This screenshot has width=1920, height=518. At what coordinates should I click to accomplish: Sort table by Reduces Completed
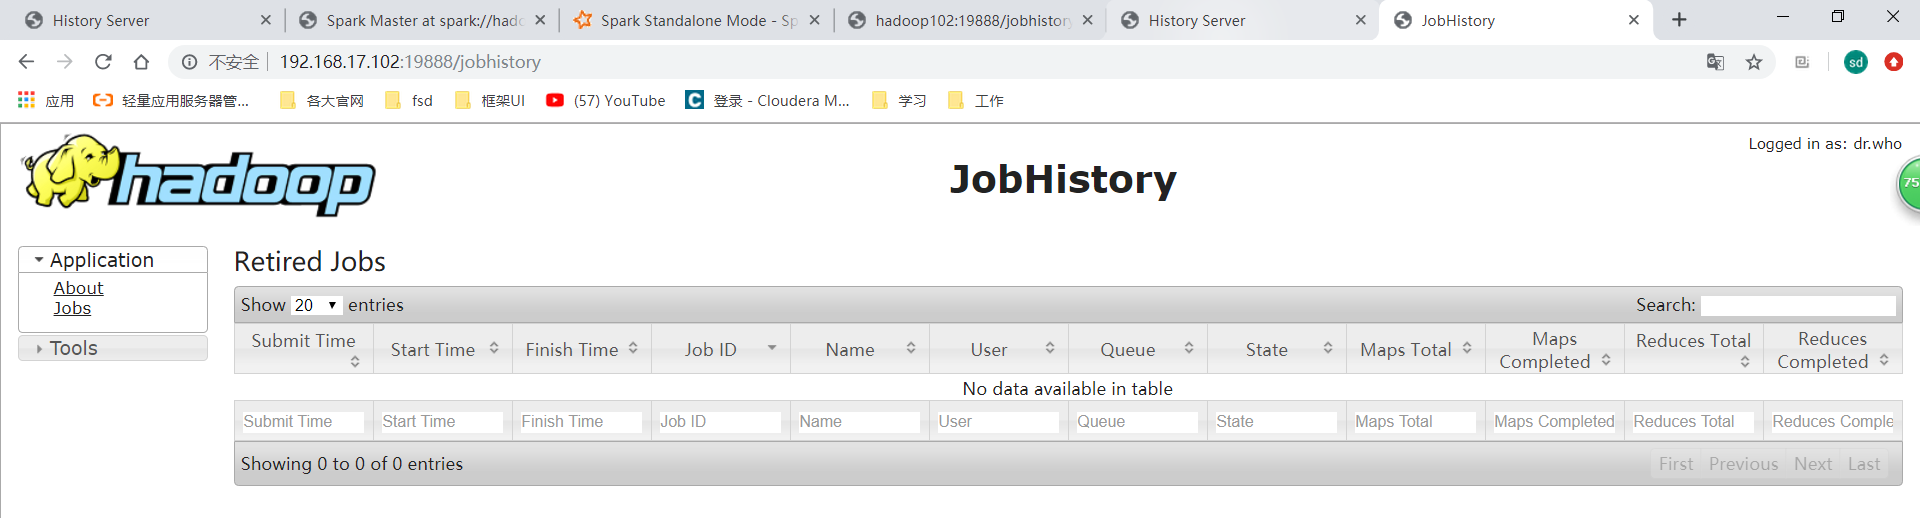coord(1833,349)
